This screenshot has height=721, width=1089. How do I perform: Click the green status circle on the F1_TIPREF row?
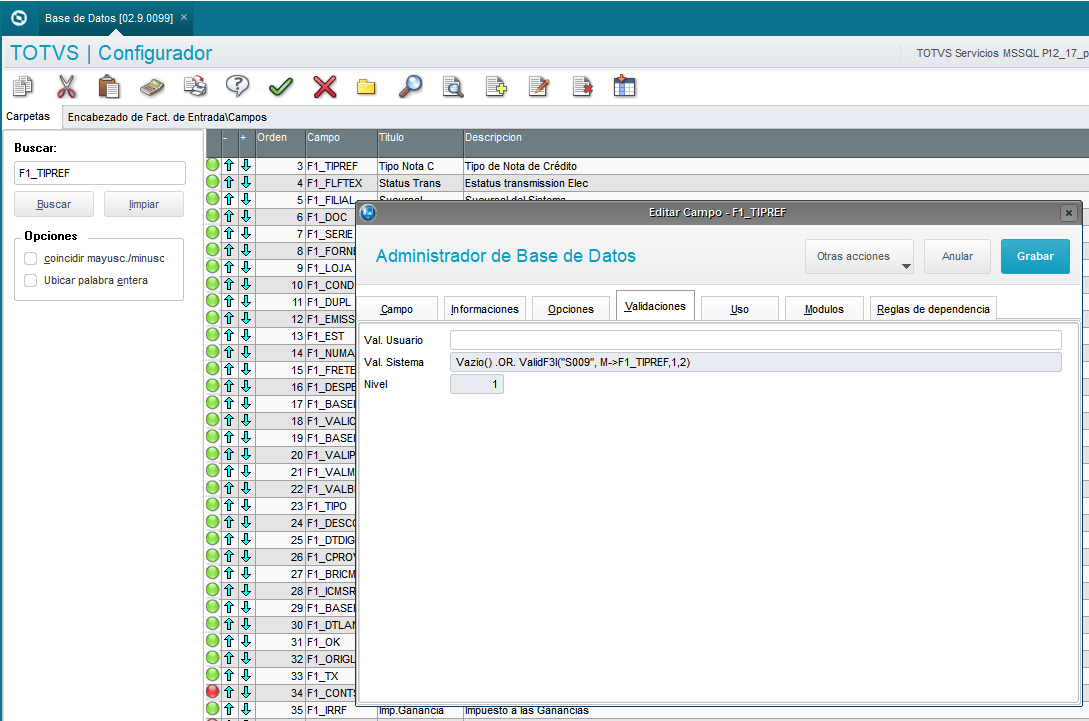click(x=213, y=165)
